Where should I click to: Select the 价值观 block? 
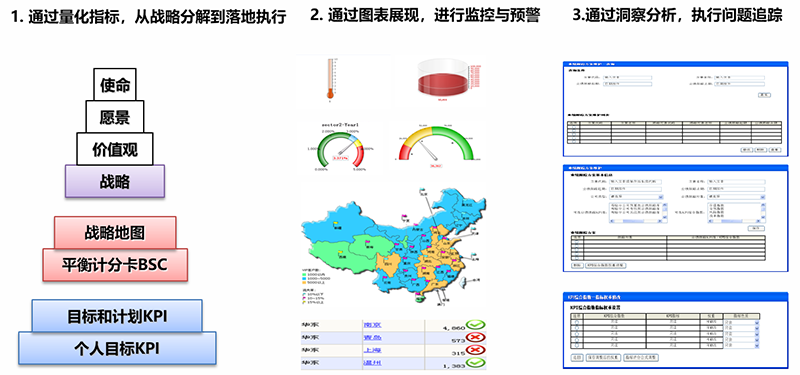pos(115,149)
